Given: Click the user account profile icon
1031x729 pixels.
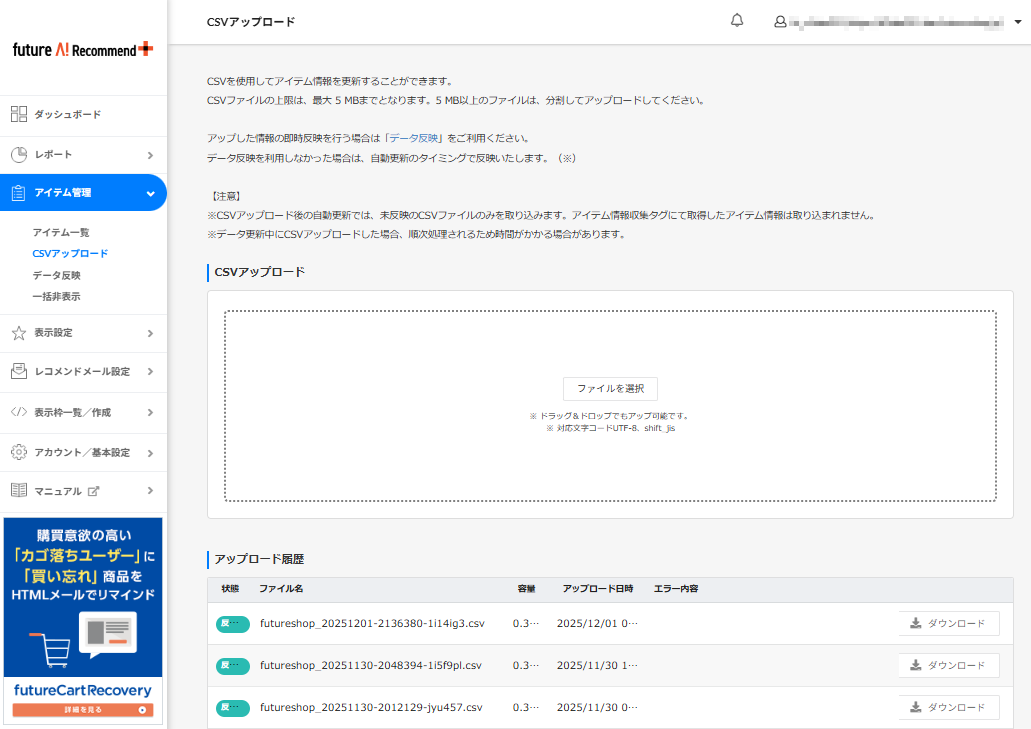Looking at the screenshot, I should click(780, 21).
